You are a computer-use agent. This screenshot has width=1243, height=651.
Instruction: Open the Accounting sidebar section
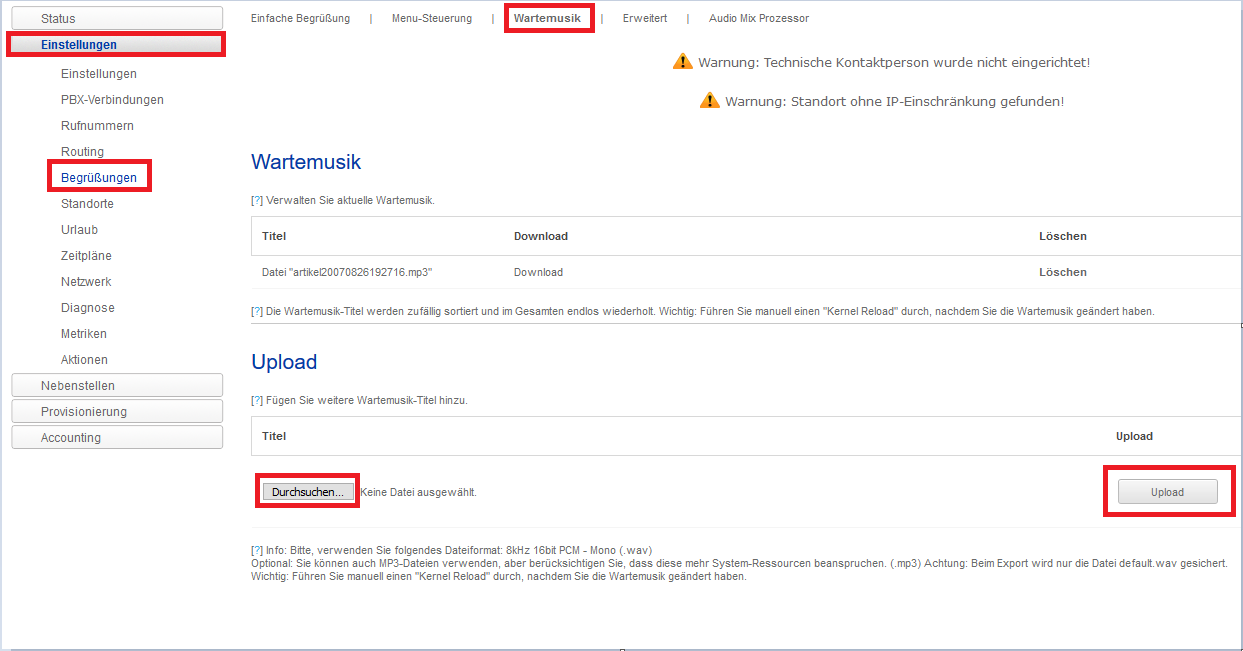[117, 438]
